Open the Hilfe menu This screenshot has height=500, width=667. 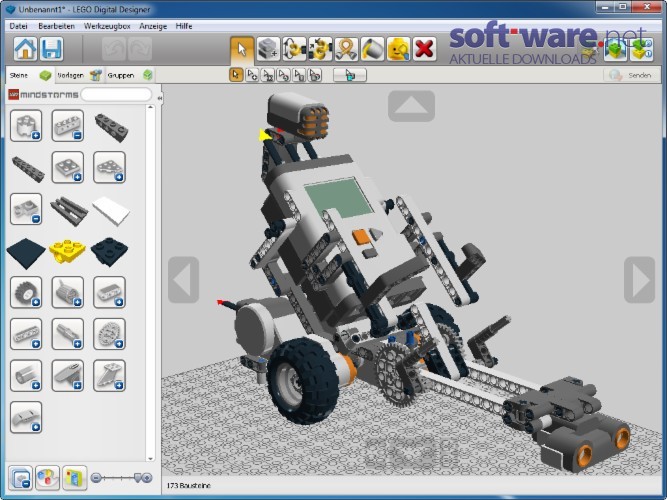point(184,26)
